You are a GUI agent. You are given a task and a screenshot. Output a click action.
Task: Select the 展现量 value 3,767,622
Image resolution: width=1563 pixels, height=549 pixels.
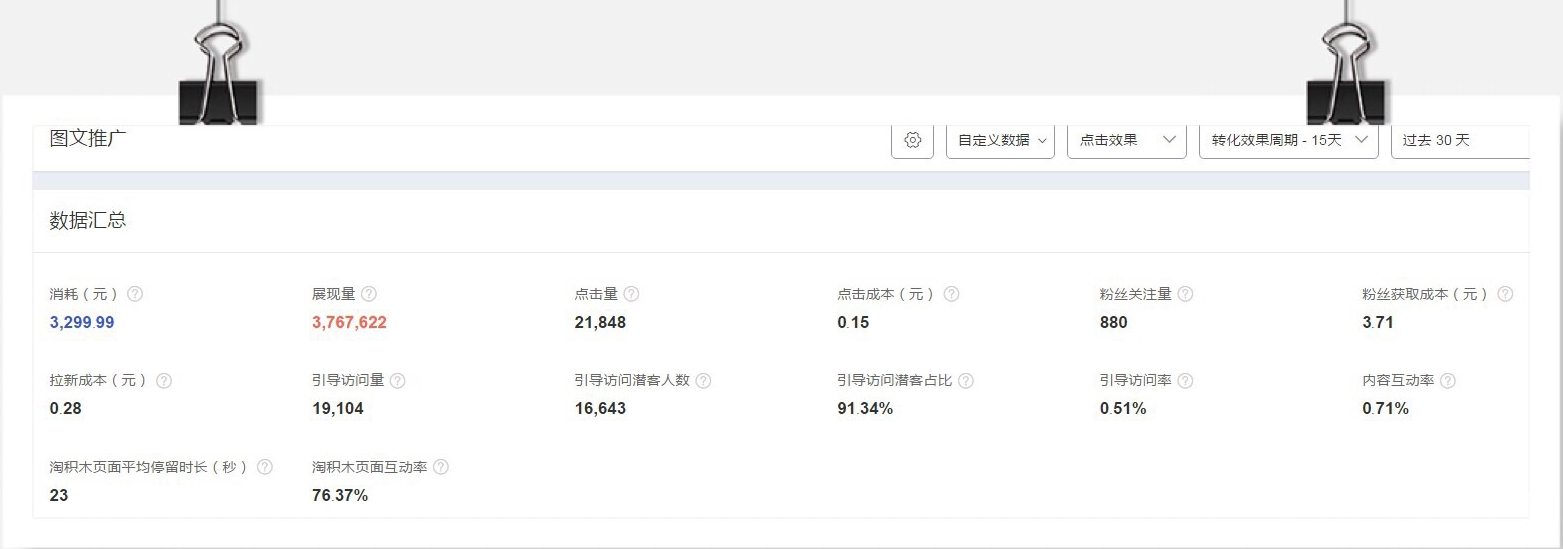pos(349,323)
